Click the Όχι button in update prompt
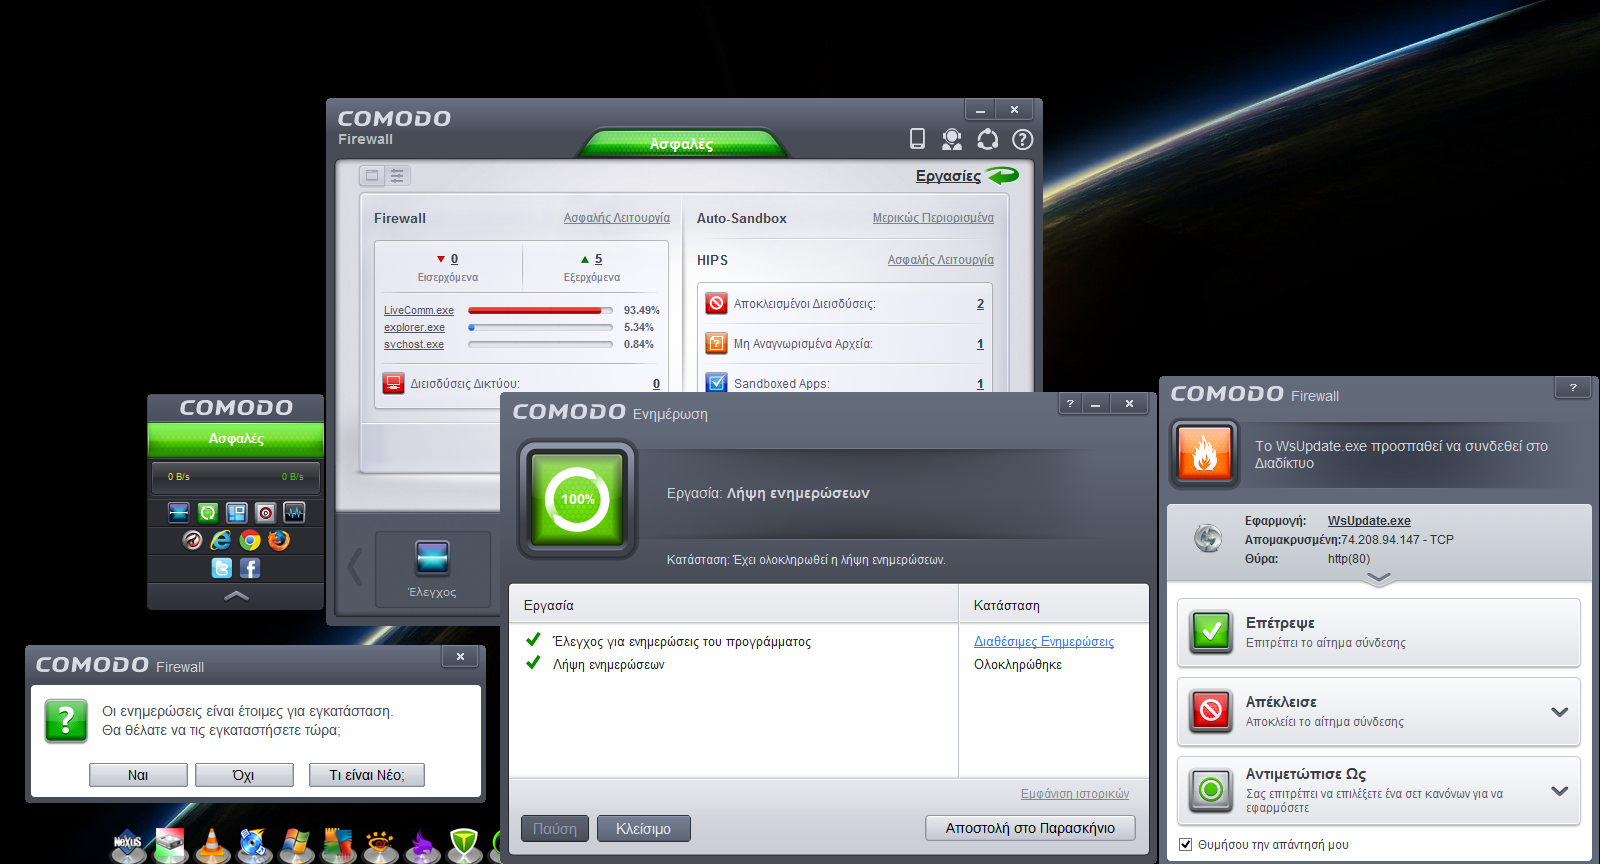This screenshot has height=864, width=1600. click(x=244, y=775)
